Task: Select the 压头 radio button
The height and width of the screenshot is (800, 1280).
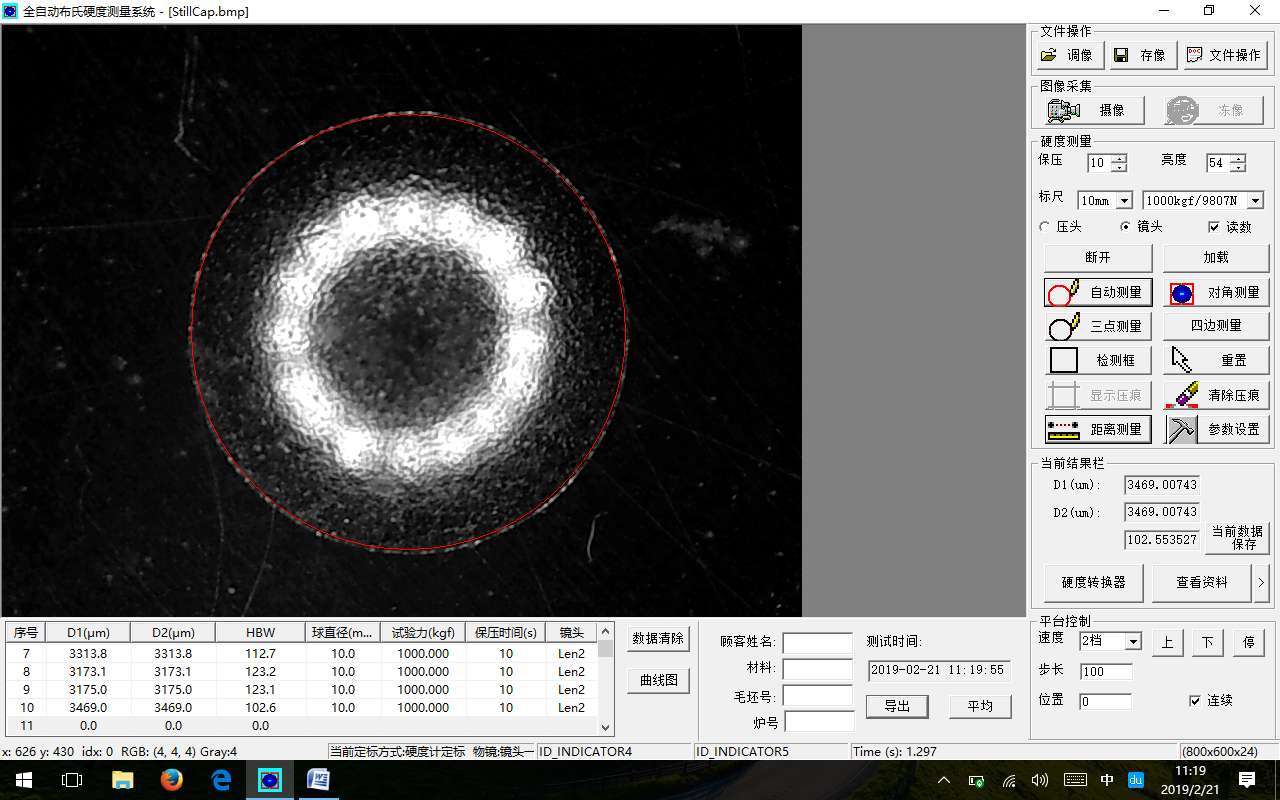Action: pyautogui.click(x=1046, y=227)
